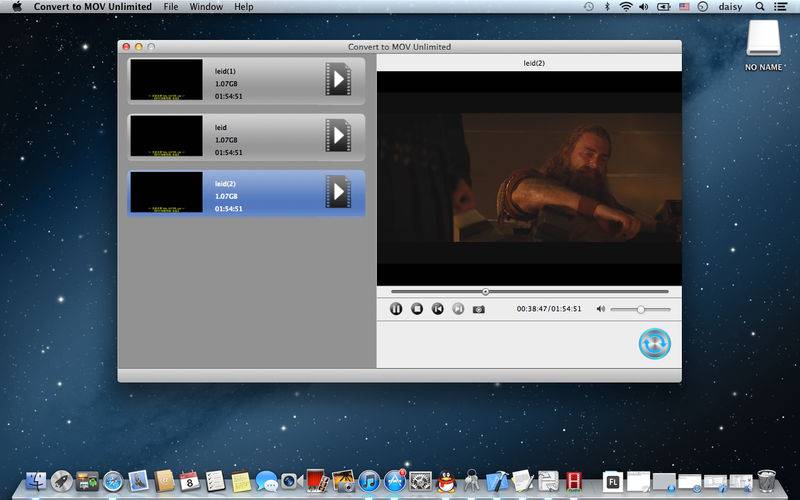Open the Window menu

click(x=206, y=7)
